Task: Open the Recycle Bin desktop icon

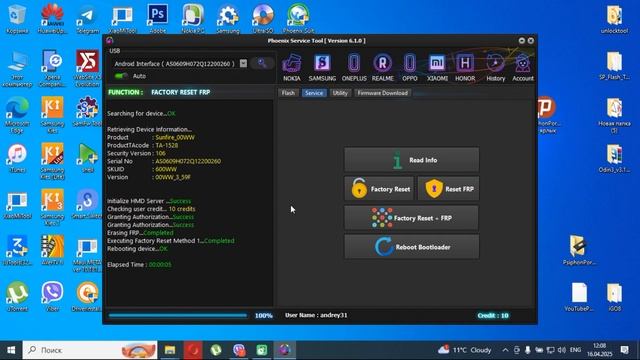Action: (17, 19)
